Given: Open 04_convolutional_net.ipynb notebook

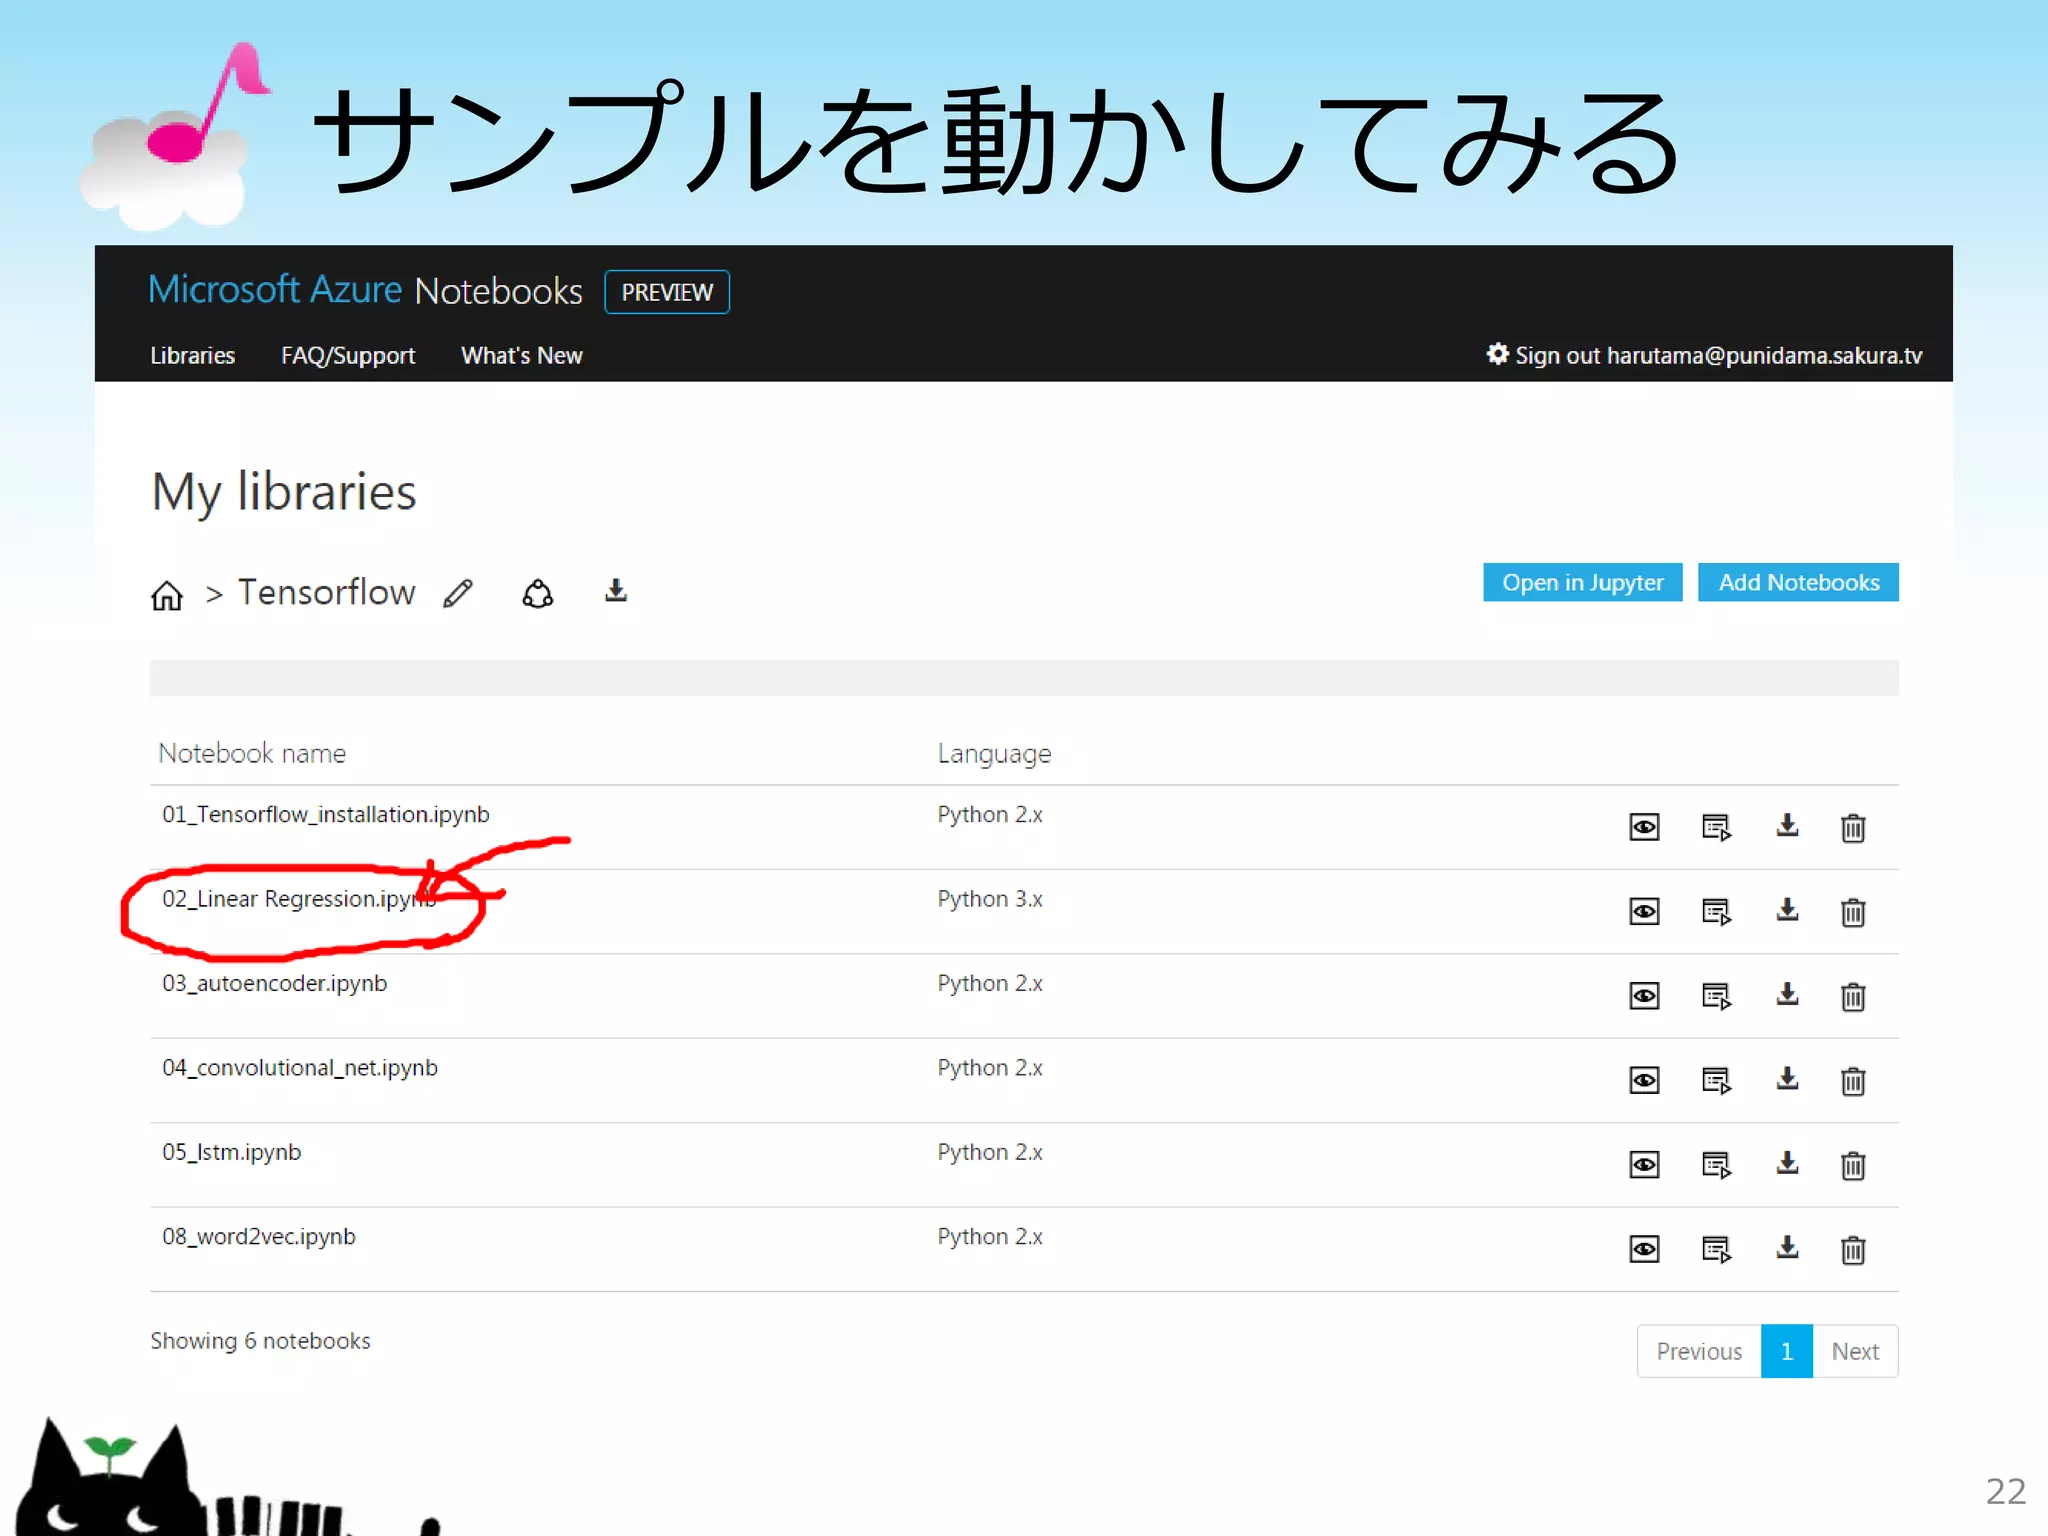Looking at the screenshot, I should [300, 1068].
